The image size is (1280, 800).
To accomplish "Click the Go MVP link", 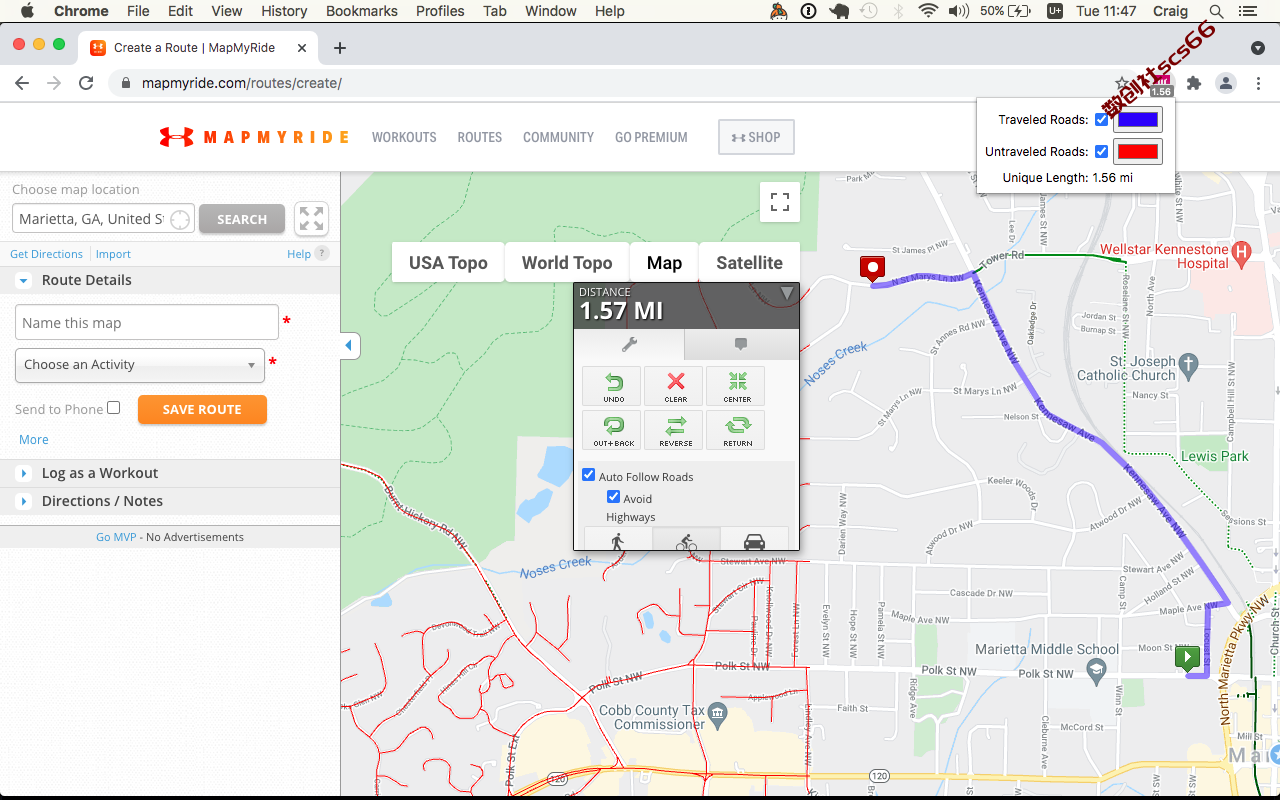I will pos(116,537).
